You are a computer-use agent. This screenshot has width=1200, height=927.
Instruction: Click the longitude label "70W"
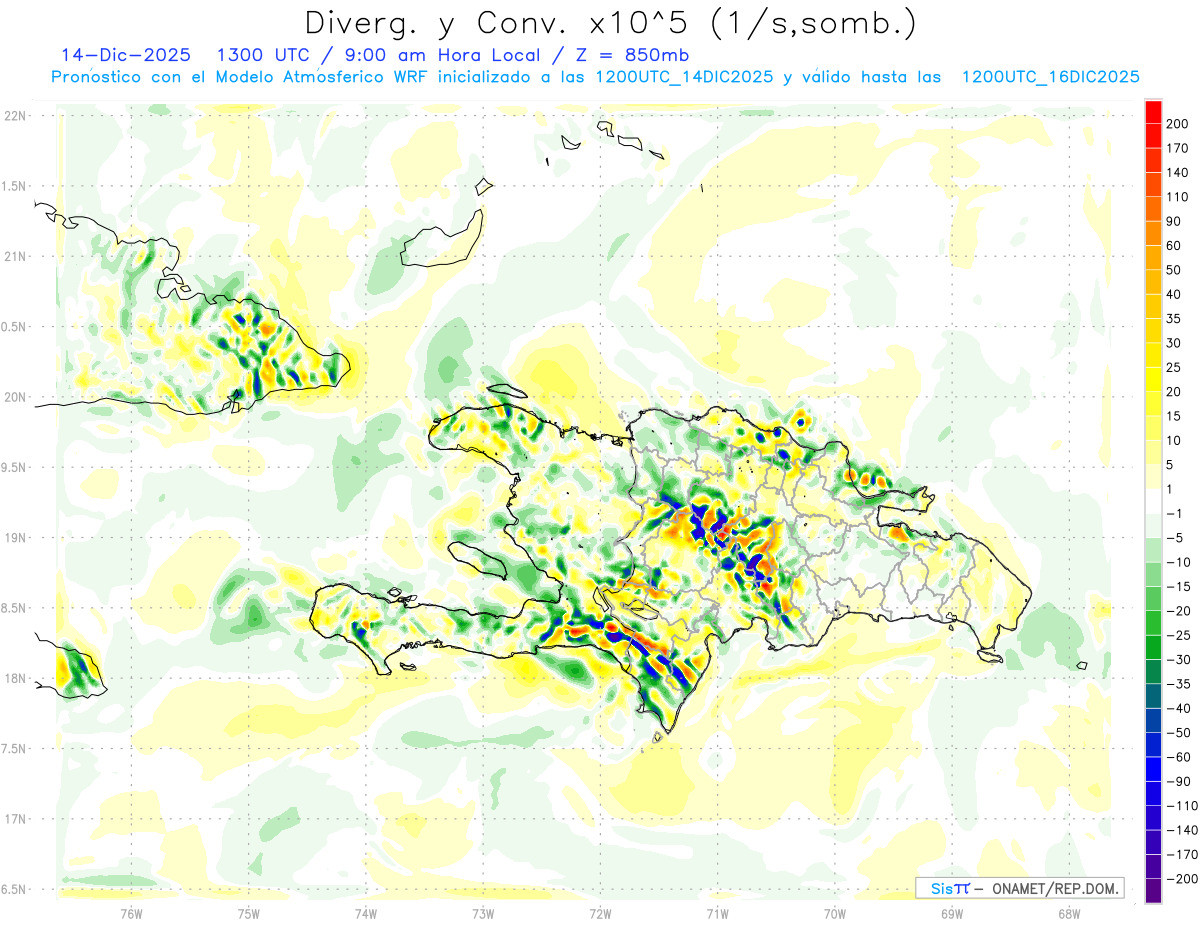[x=835, y=913]
